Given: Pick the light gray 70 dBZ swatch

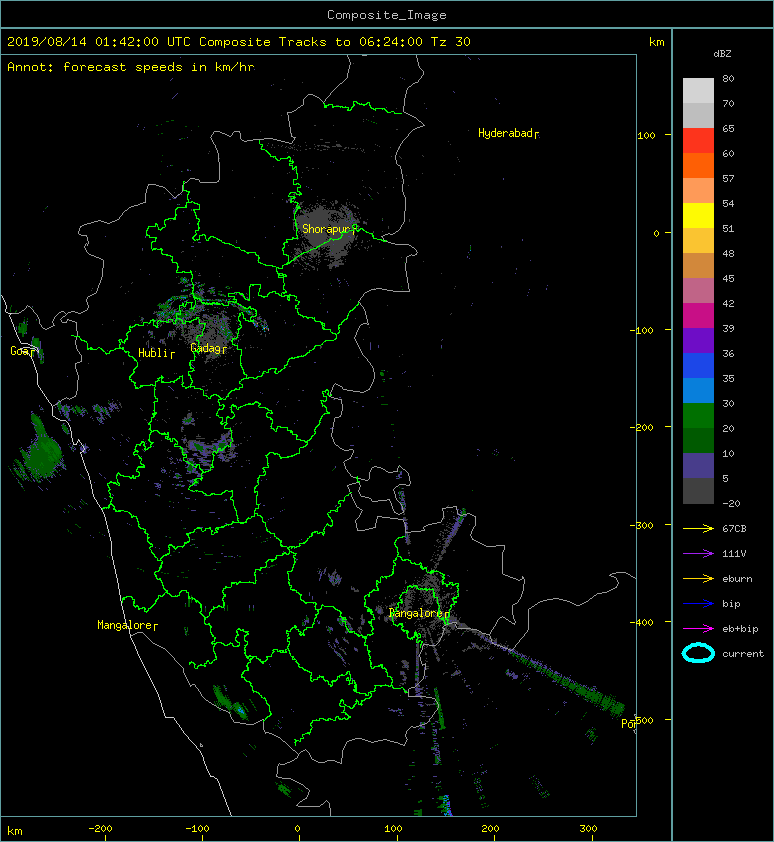Looking at the screenshot, I should click(x=698, y=91).
